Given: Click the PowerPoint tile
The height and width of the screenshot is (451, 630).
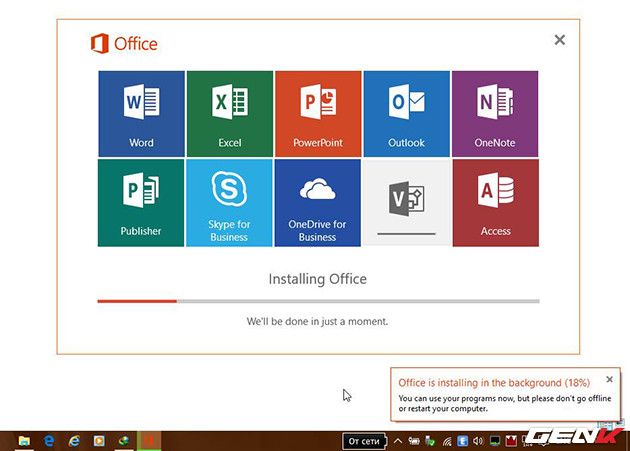Looking at the screenshot, I should pyautogui.click(x=318, y=114).
